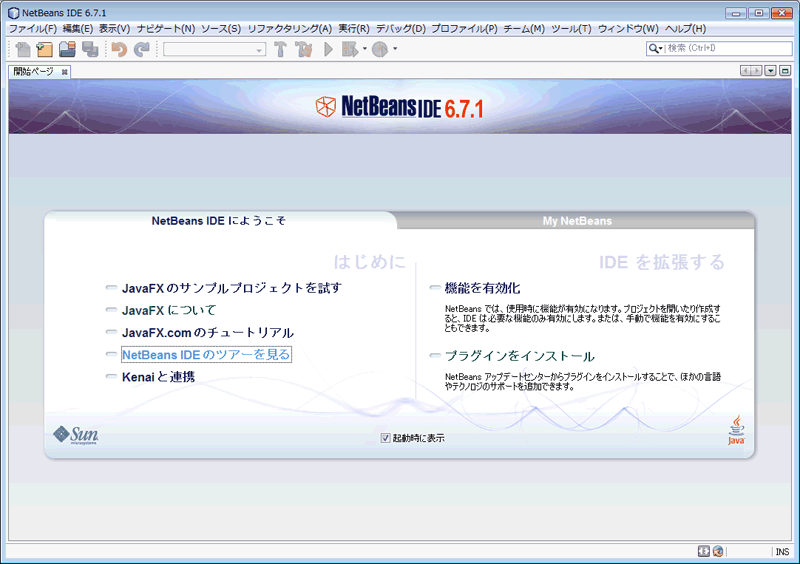Close the 開始ページ tab
Viewport: 800px width, 564px height.
[x=64, y=72]
